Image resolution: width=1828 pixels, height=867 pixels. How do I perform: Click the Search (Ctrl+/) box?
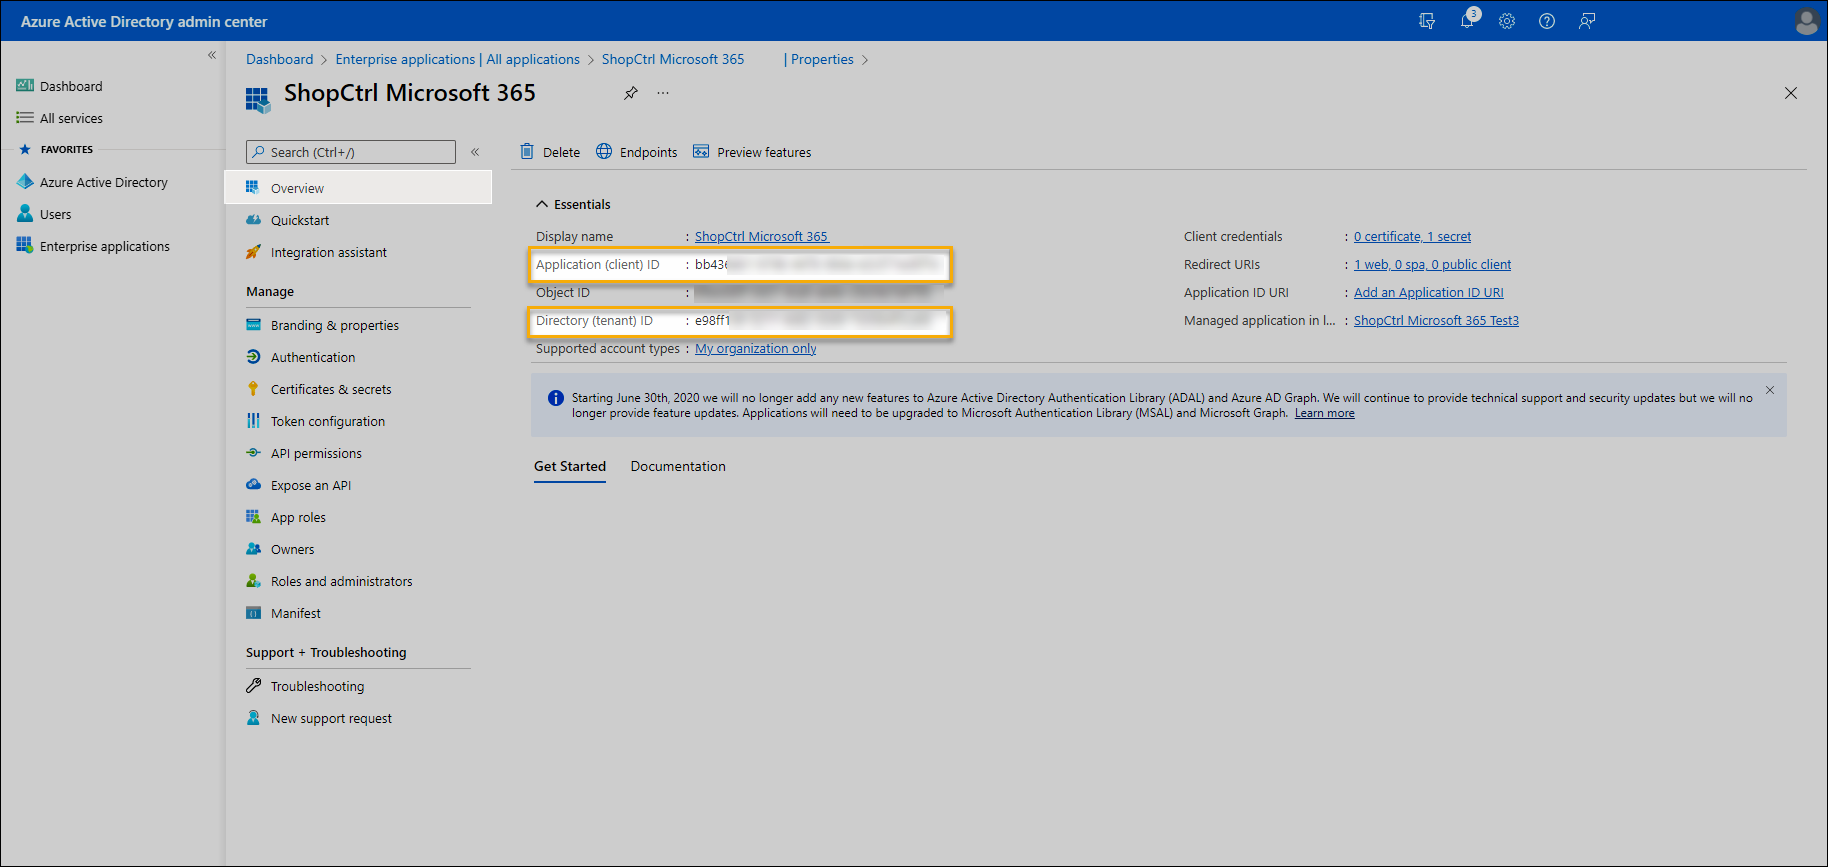351,152
